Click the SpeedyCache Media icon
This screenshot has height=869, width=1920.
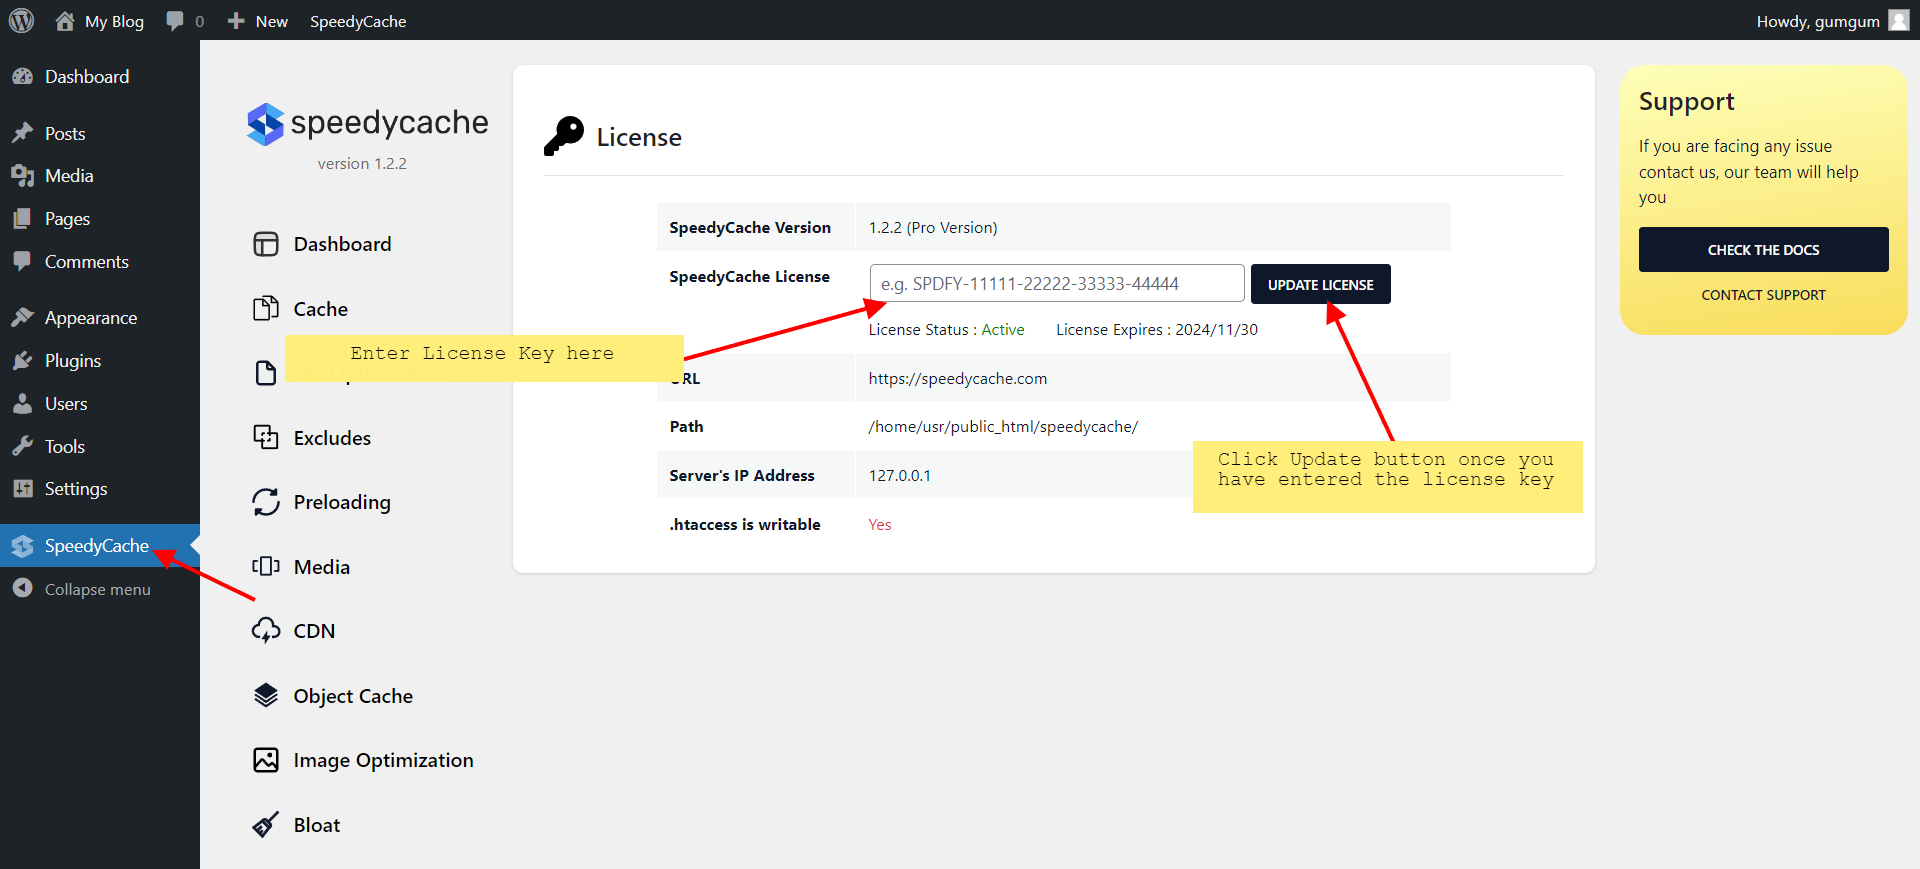pyautogui.click(x=266, y=567)
